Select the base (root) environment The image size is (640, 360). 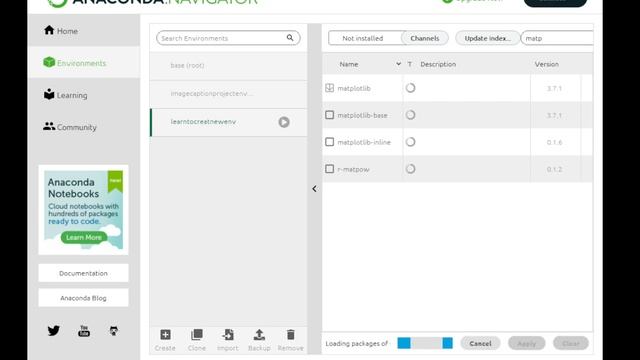click(228, 66)
